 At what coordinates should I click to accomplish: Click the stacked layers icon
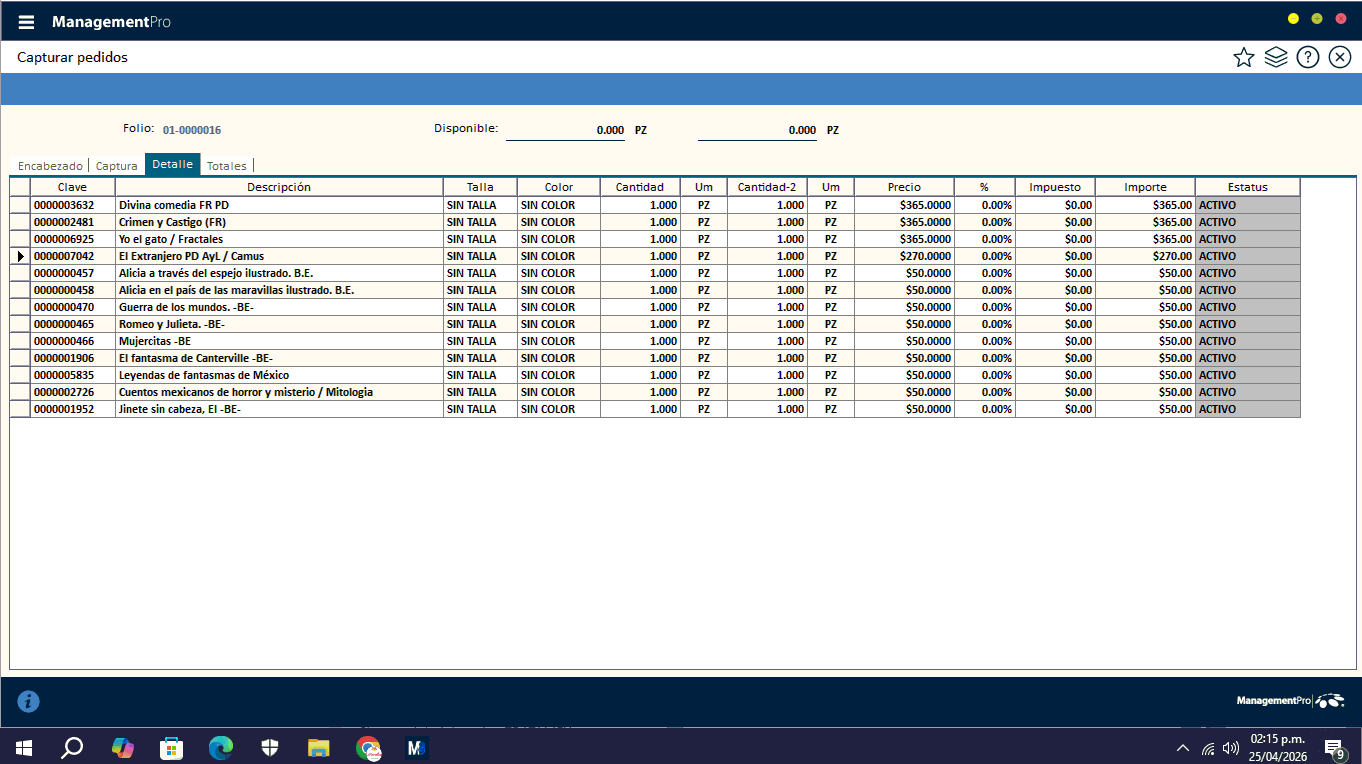pos(1275,57)
